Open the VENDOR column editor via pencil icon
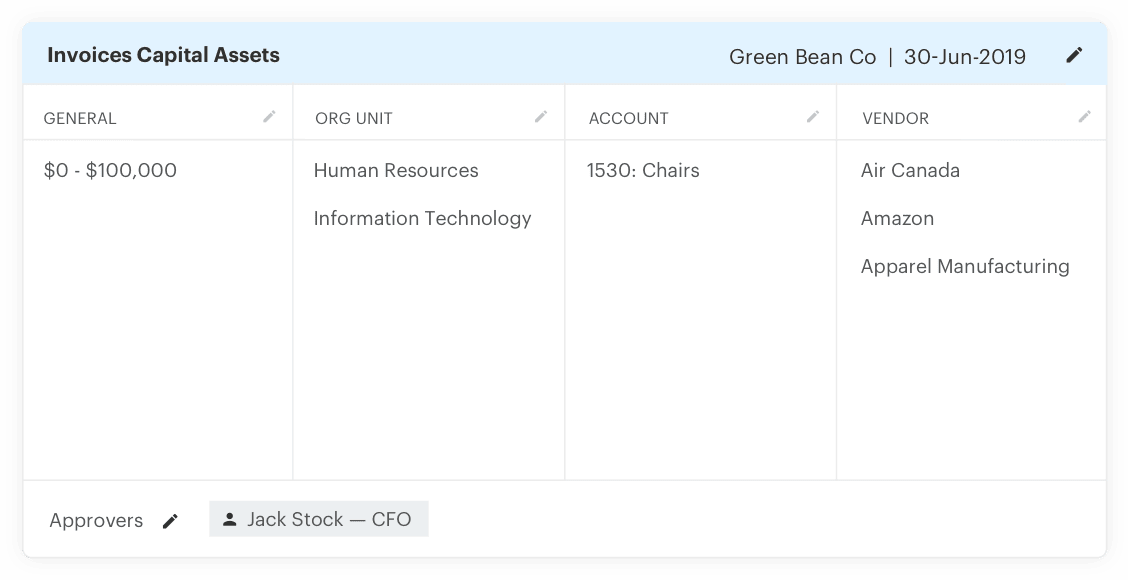Viewport: 1128px width, 580px height. point(1085,117)
